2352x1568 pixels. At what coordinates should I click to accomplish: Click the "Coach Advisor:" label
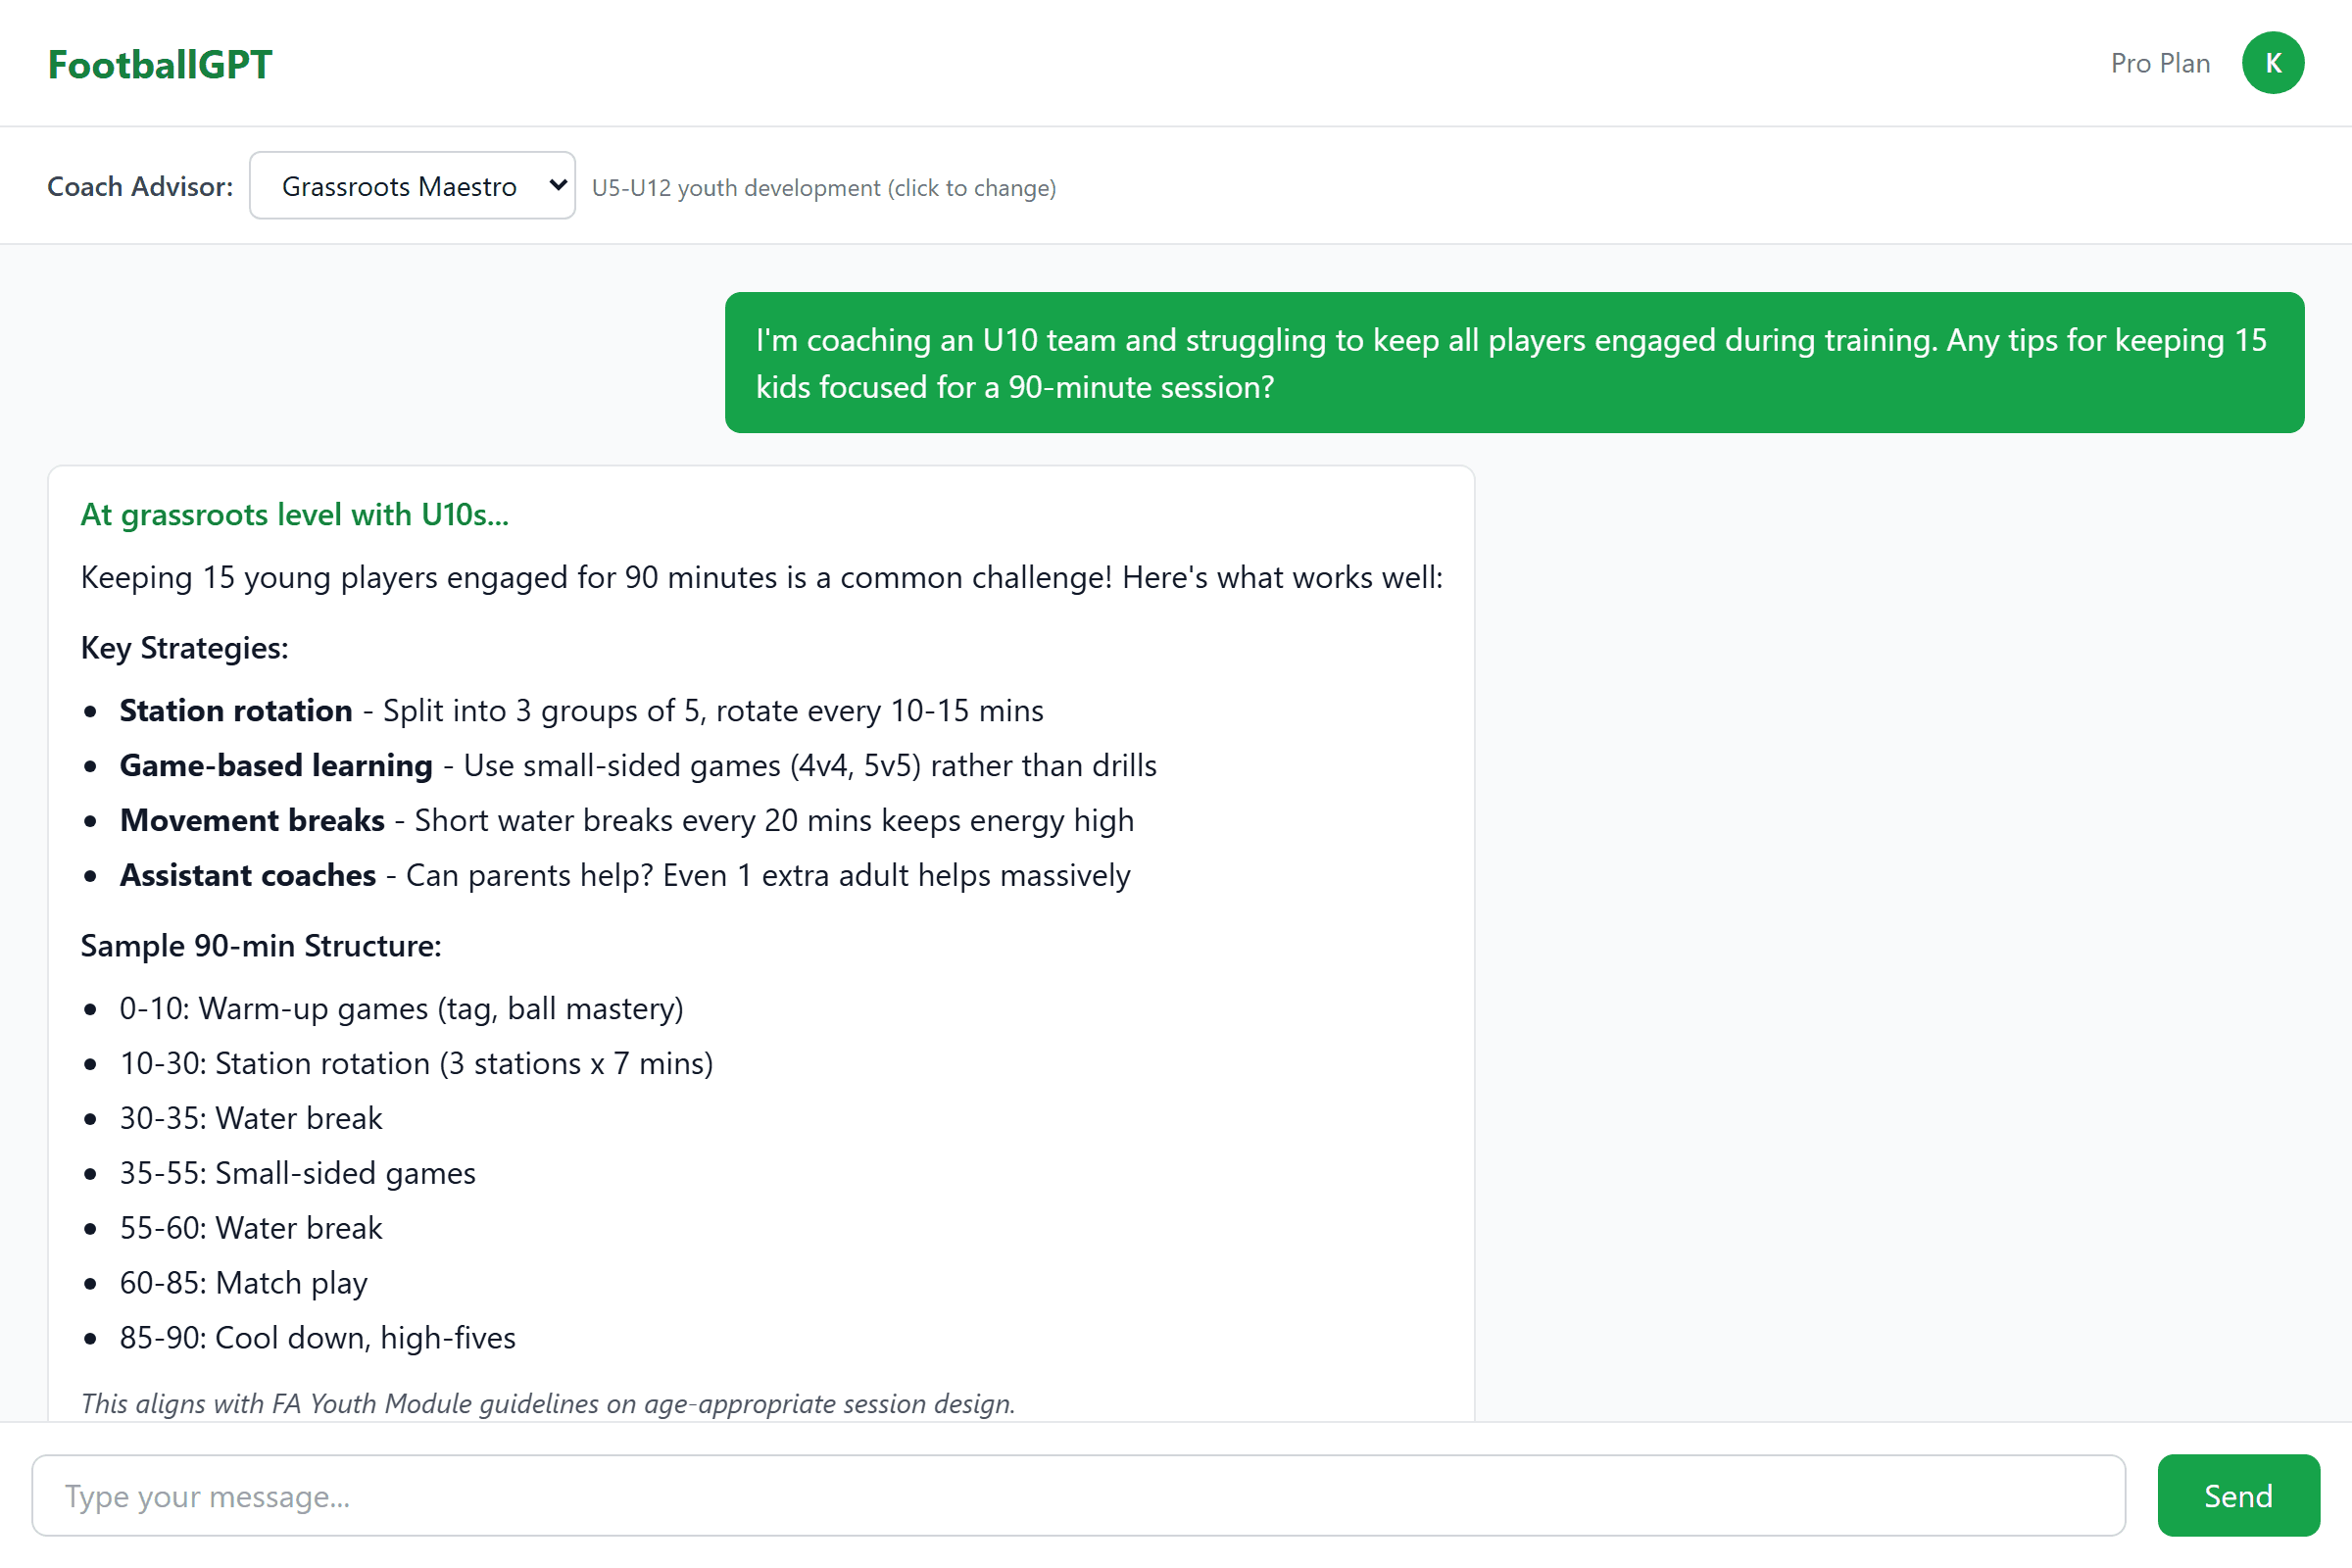coord(139,185)
